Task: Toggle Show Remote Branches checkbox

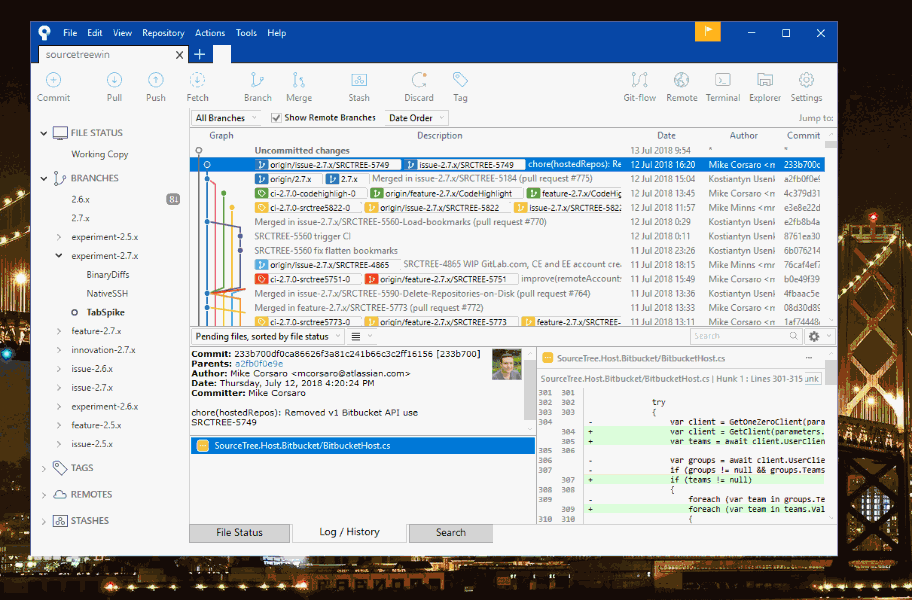Action: pyautogui.click(x=277, y=118)
